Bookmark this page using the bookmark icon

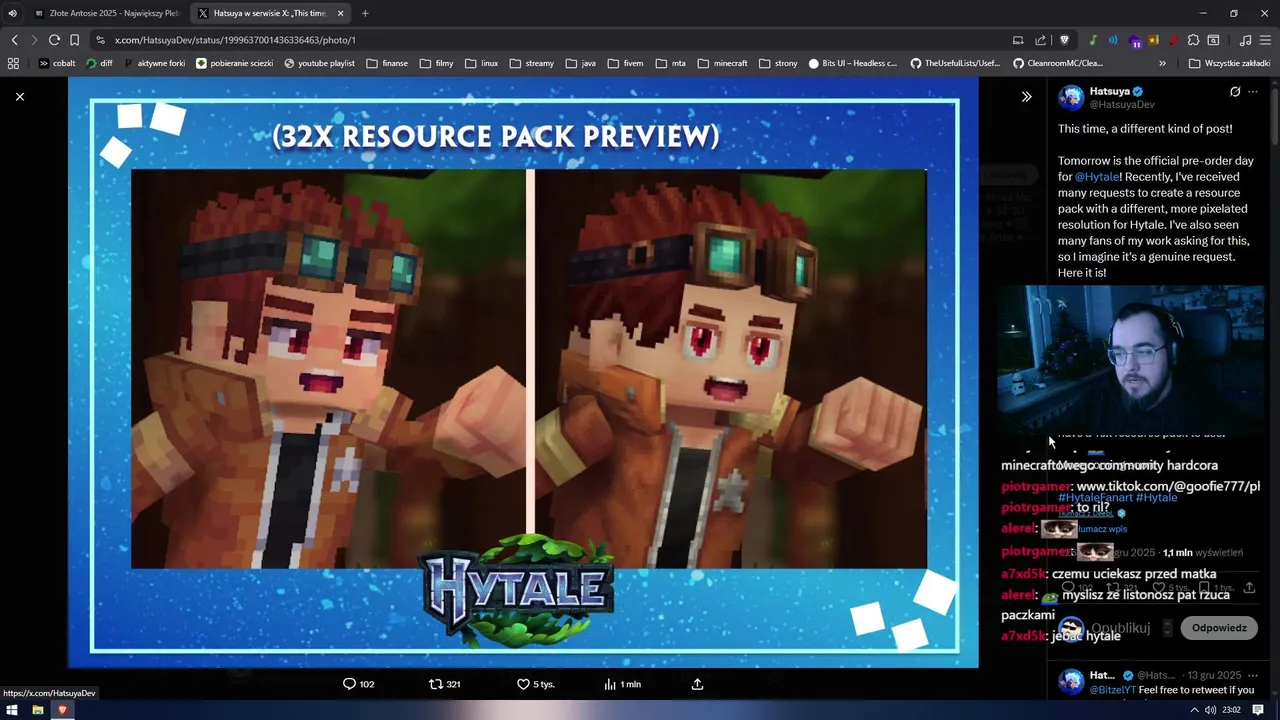coord(74,40)
